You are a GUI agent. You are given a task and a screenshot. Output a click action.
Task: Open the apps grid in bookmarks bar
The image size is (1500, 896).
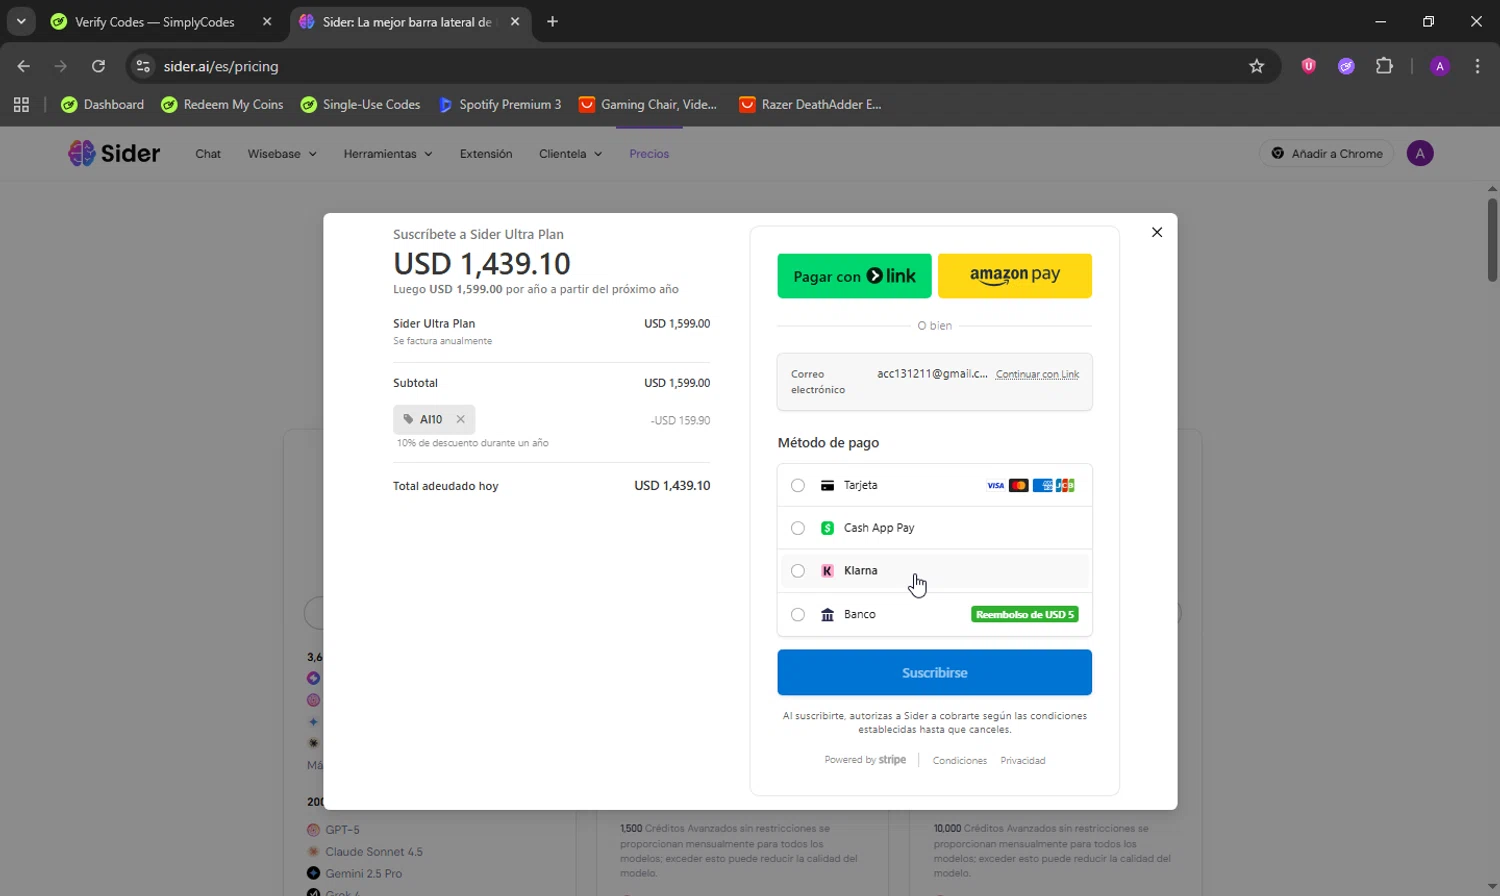21,105
